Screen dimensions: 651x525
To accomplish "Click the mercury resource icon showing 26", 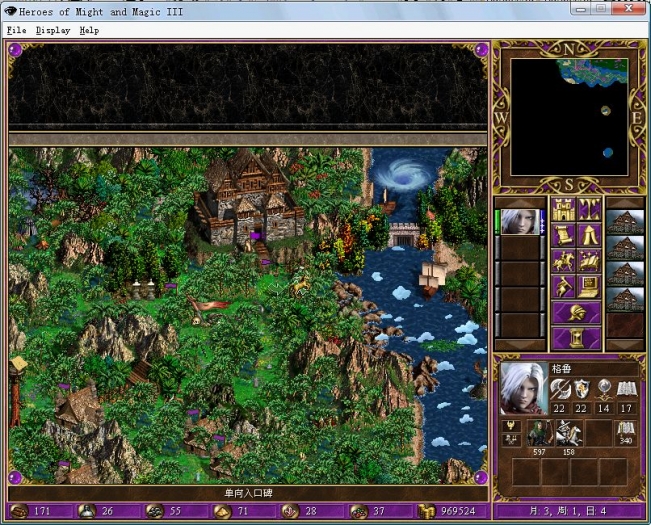I will point(87,511).
